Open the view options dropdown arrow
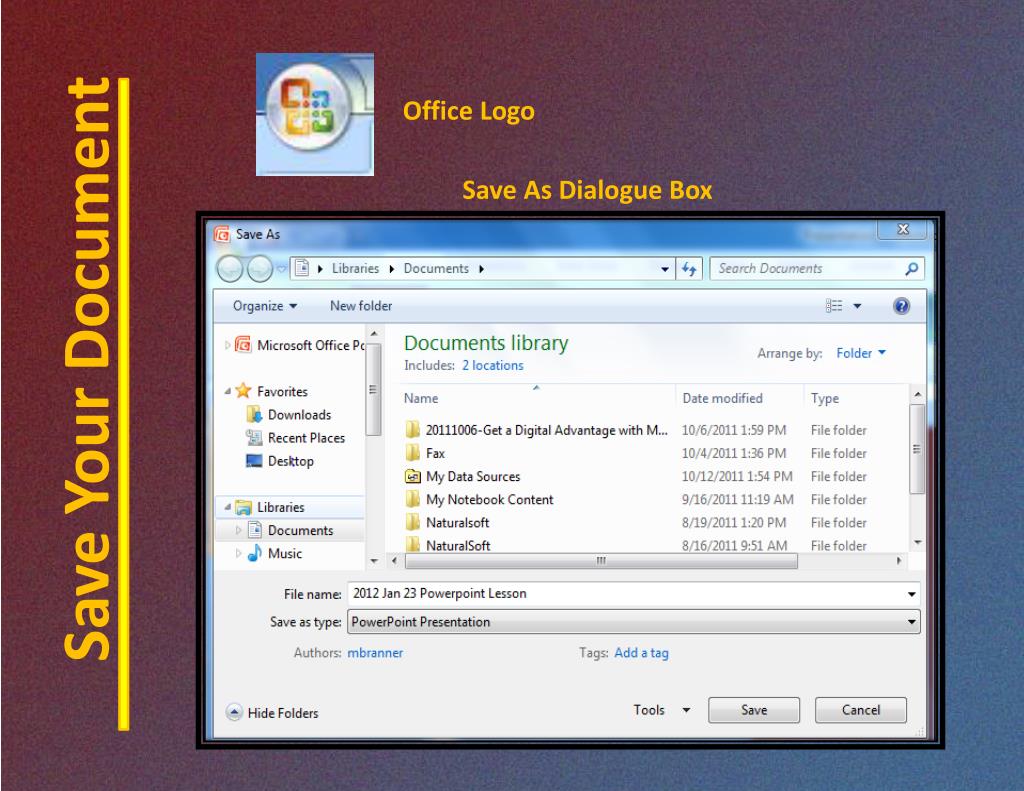 [x=857, y=306]
